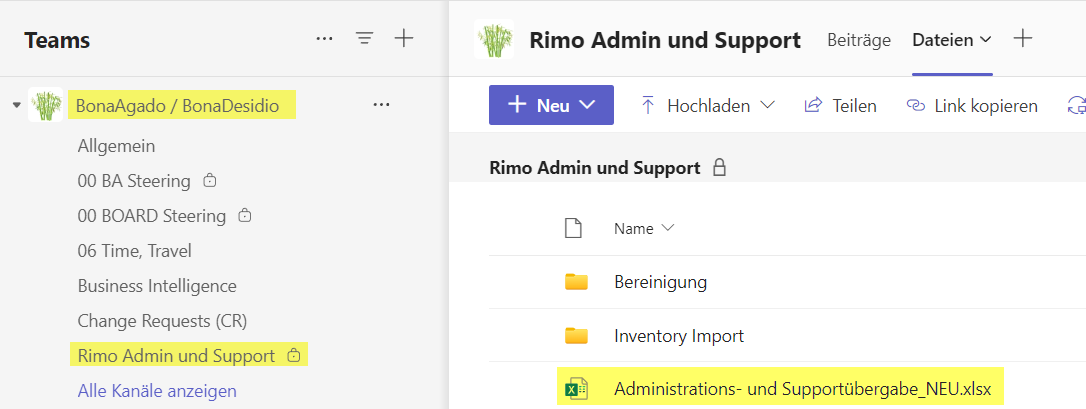The width and height of the screenshot is (1086, 409).
Task: Click the Bereinigung folder icon
Action: pos(576,282)
